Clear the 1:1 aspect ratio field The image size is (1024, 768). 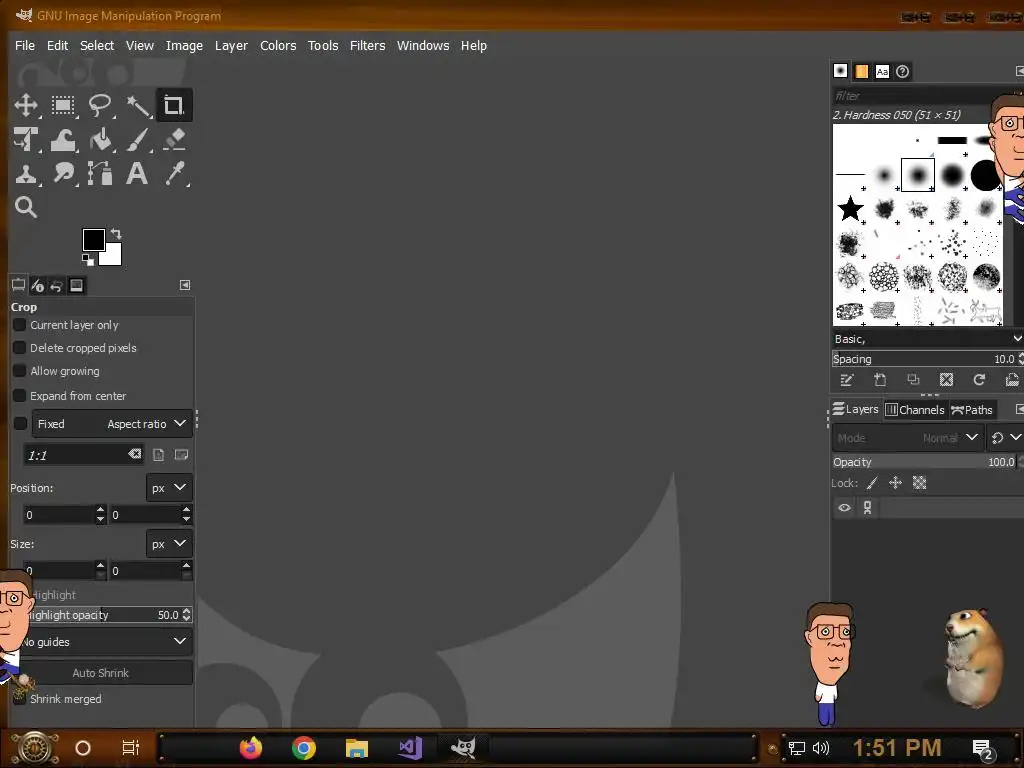point(135,454)
